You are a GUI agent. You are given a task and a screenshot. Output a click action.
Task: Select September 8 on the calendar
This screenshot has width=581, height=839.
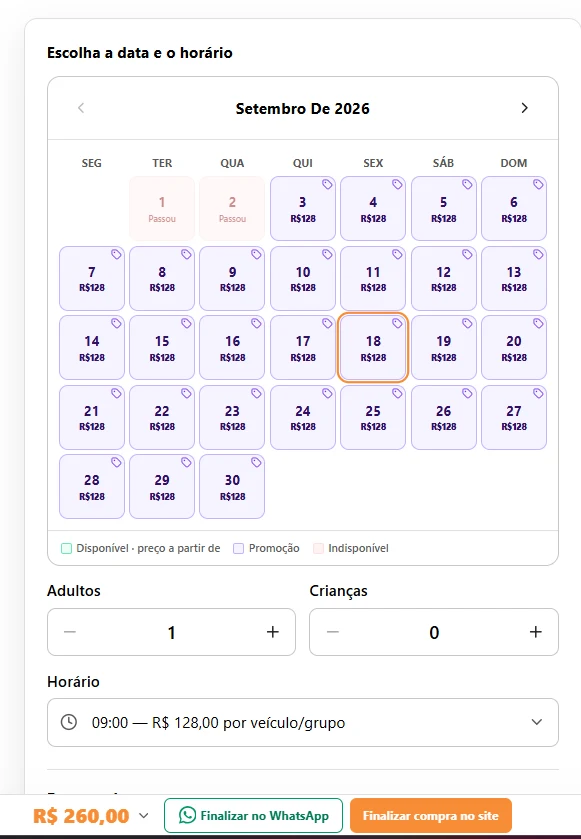tap(162, 278)
